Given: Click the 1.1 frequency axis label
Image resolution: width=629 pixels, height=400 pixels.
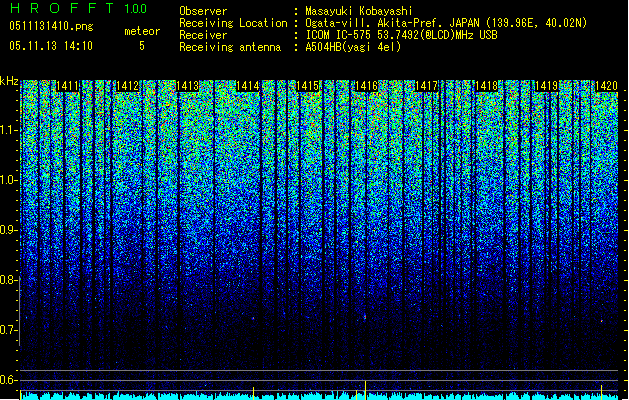Looking at the screenshot, I should 9,130.
